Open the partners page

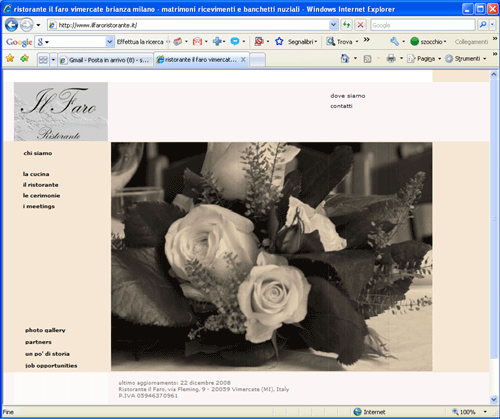point(38,342)
